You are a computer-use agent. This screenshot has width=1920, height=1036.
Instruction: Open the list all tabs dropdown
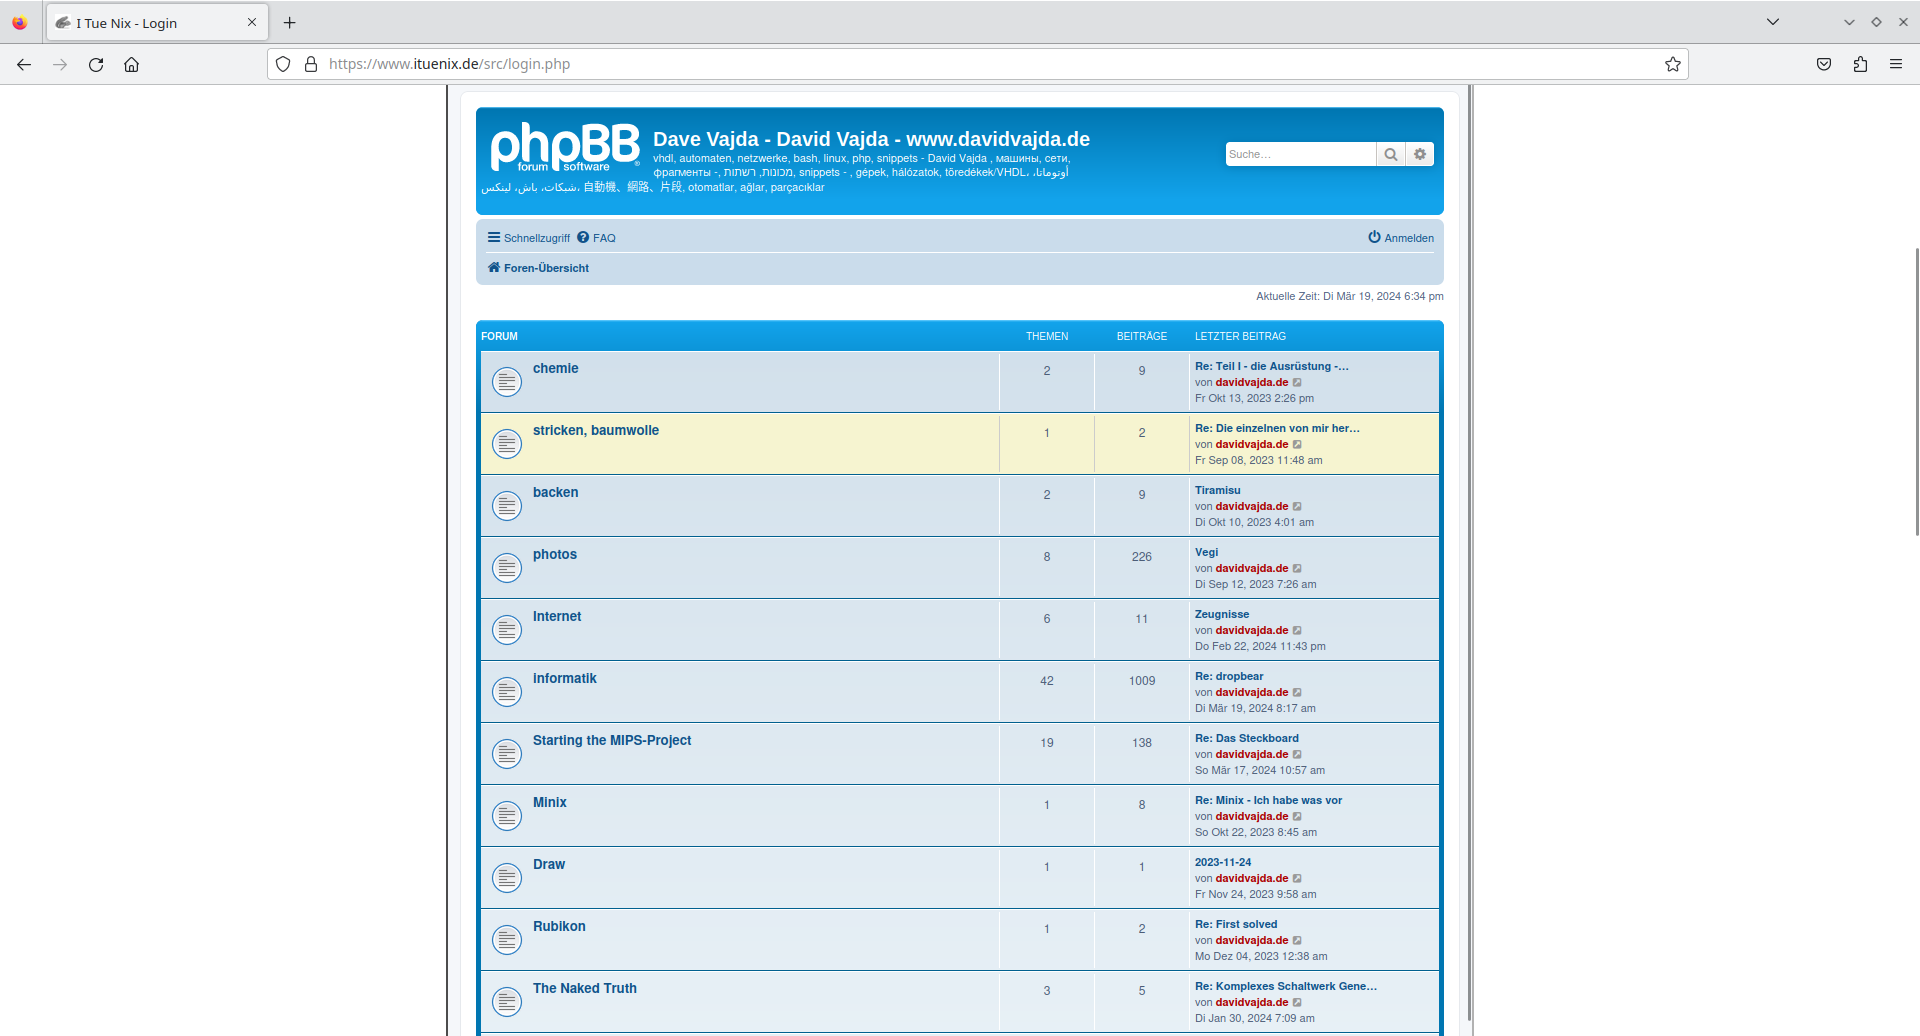tap(1772, 22)
